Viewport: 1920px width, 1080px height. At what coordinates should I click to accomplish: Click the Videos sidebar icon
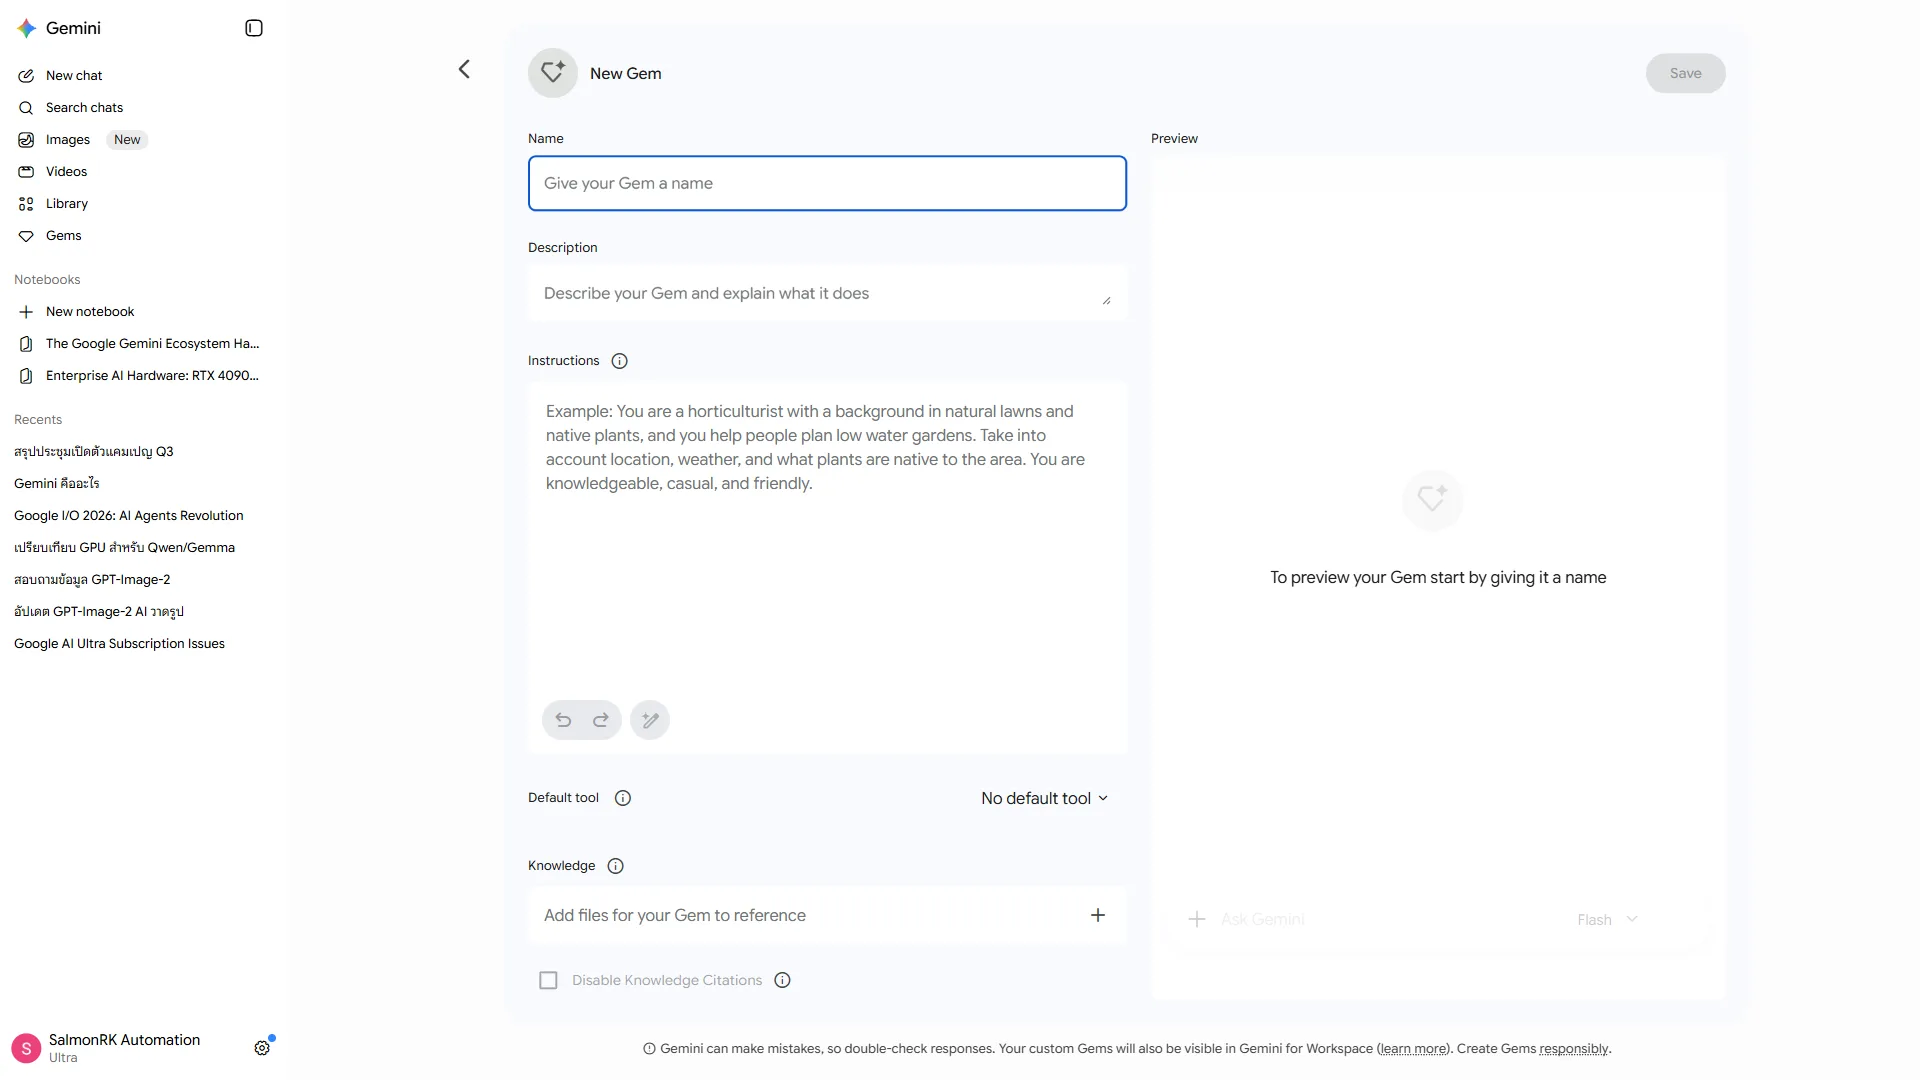click(26, 172)
